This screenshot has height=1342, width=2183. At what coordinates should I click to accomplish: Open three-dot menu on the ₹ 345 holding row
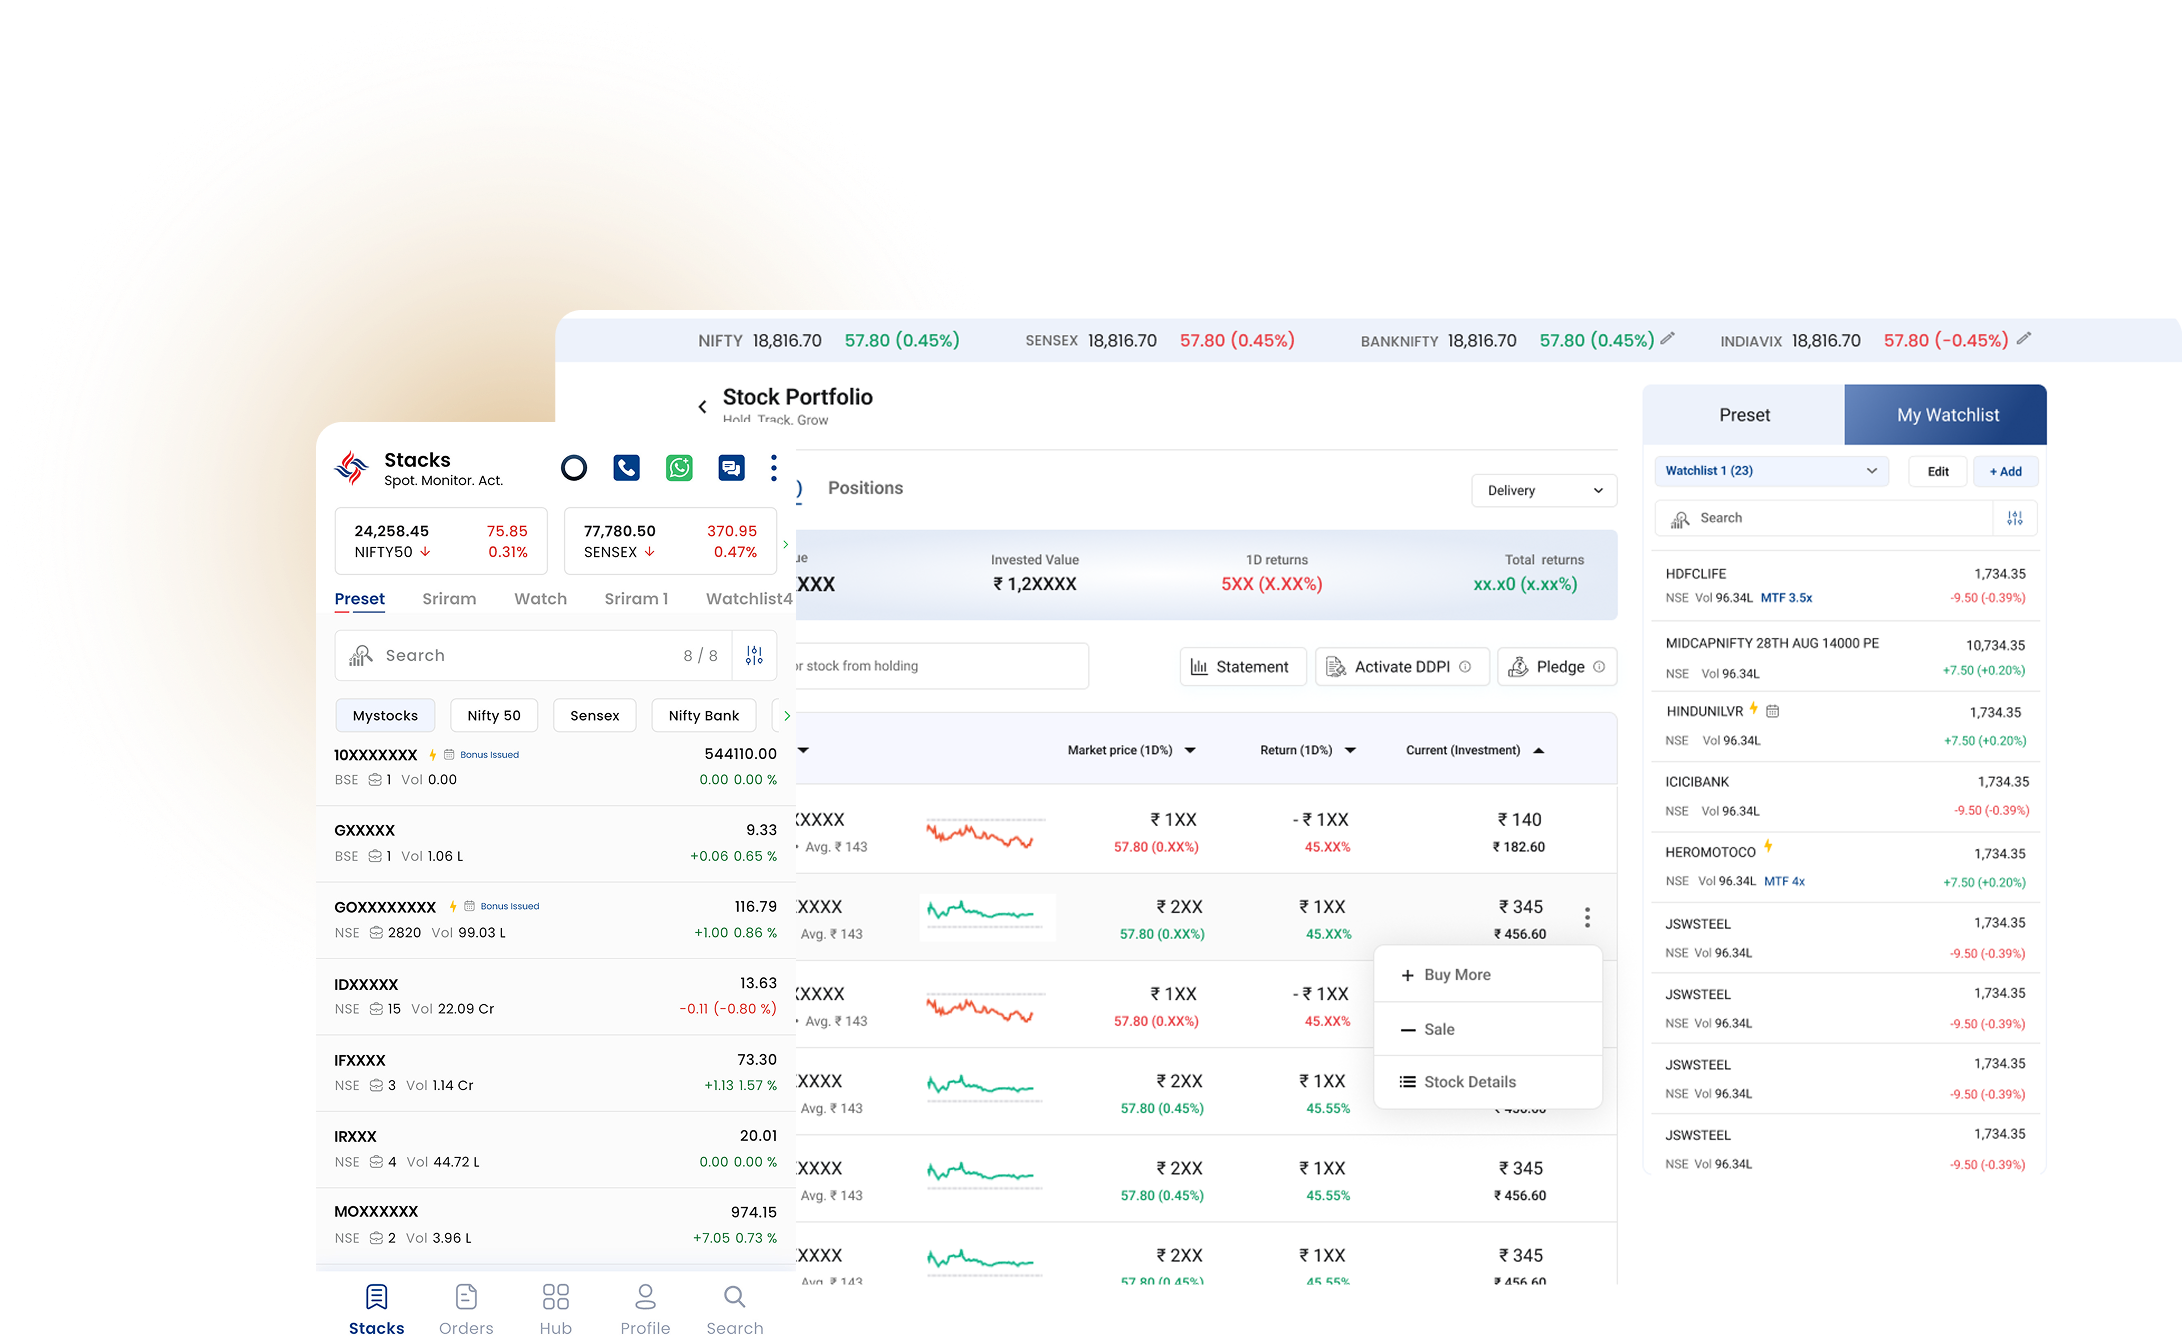pos(1587,917)
